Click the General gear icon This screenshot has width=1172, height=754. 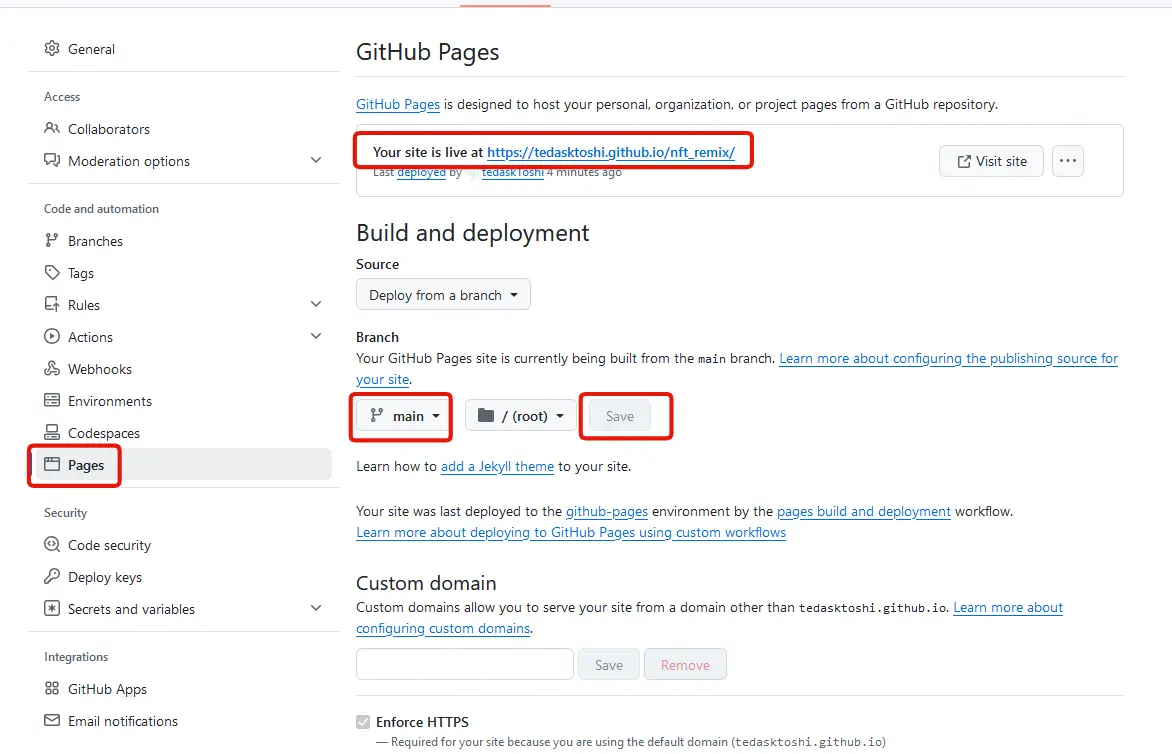point(52,49)
